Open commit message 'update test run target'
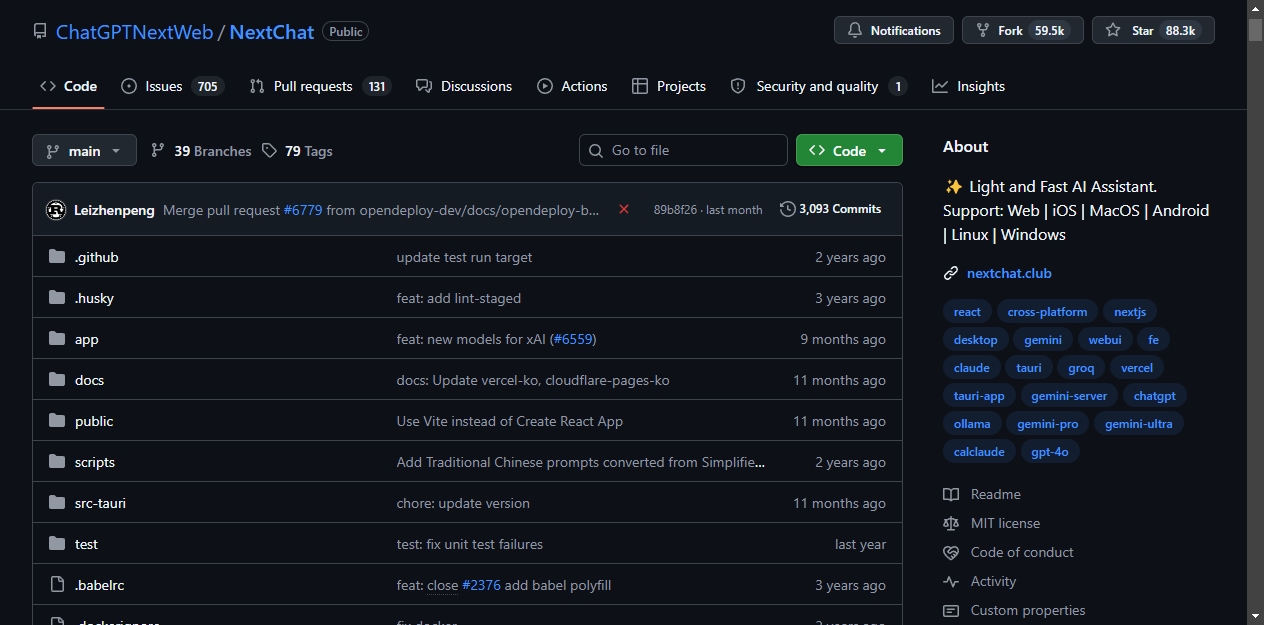 click(464, 257)
